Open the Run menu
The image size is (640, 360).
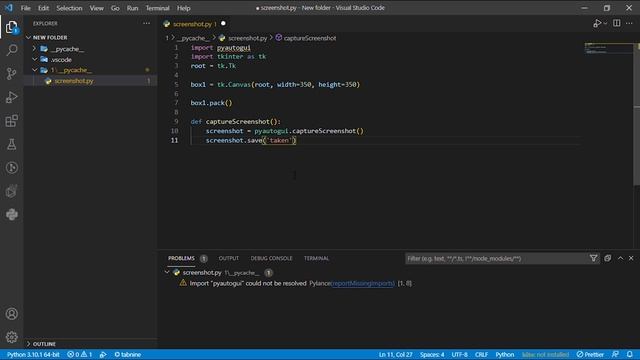[x=132, y=8]
